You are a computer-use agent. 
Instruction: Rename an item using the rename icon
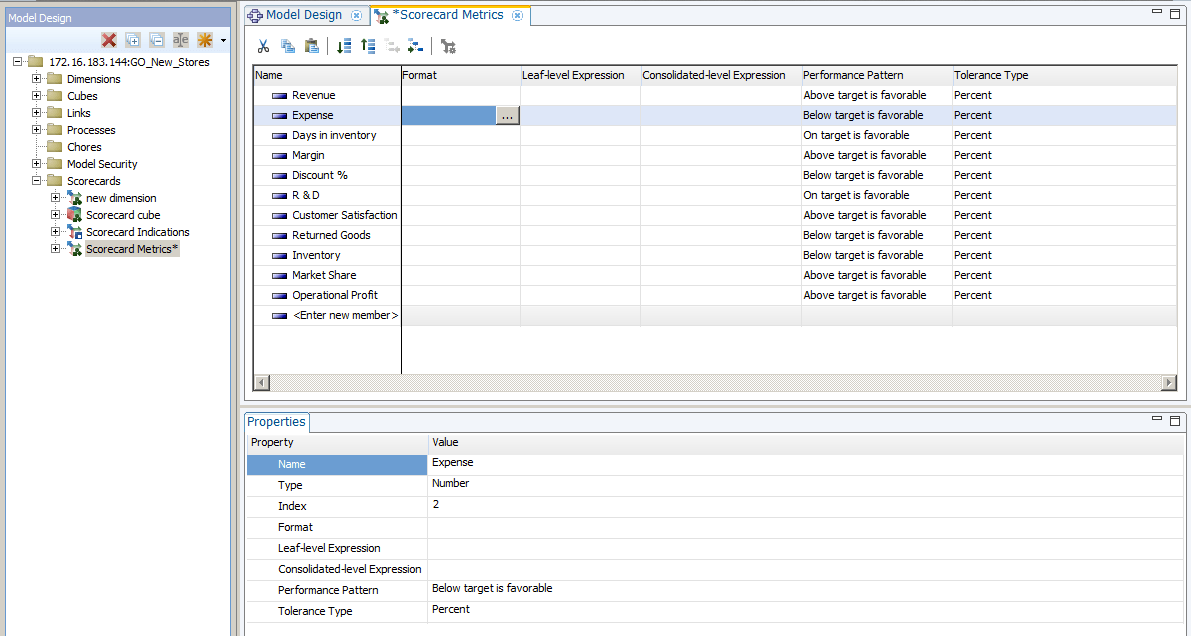point(181,39)
